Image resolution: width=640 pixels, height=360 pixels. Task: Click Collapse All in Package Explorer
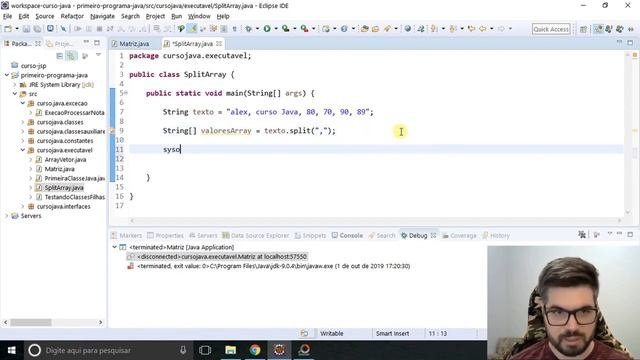60,56
